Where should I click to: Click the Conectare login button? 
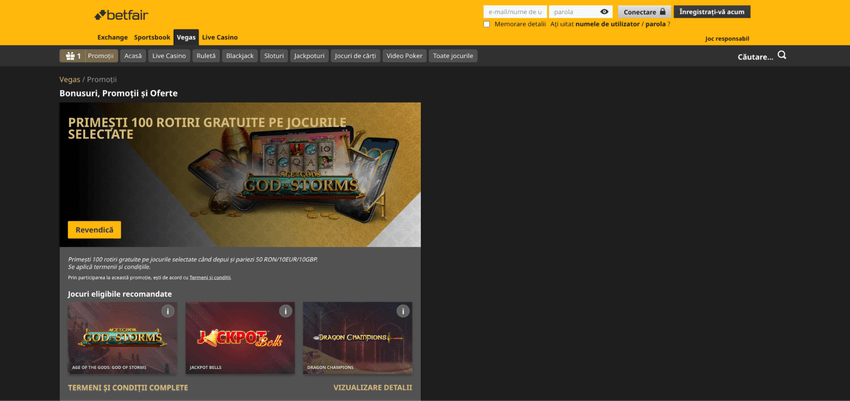644,11
